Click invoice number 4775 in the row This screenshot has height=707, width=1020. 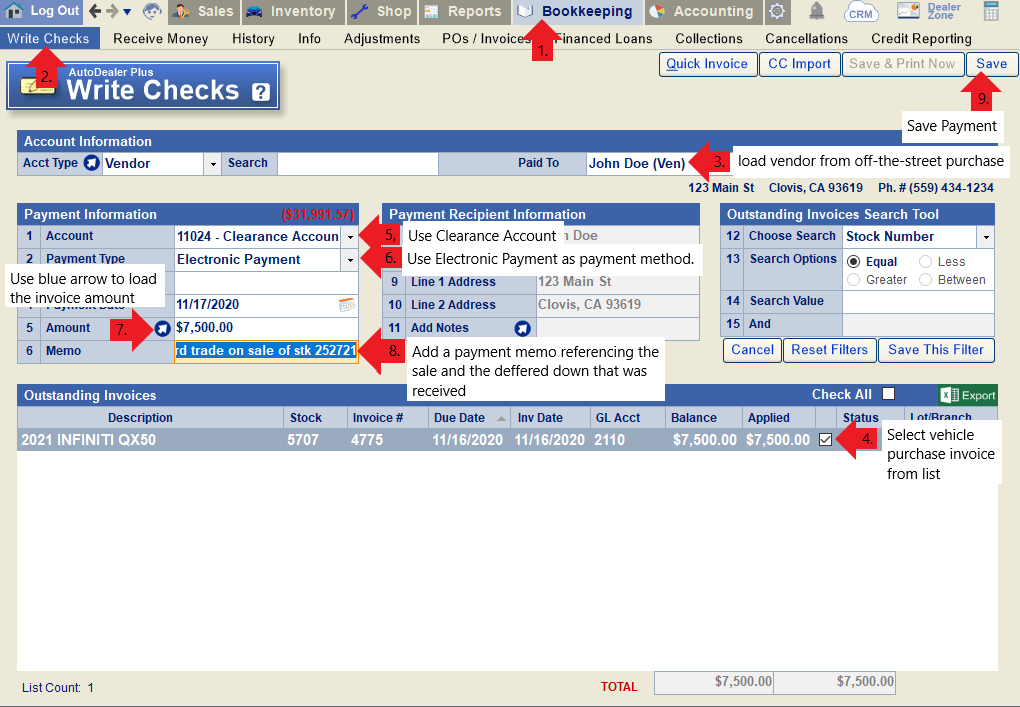pos(367,440)
